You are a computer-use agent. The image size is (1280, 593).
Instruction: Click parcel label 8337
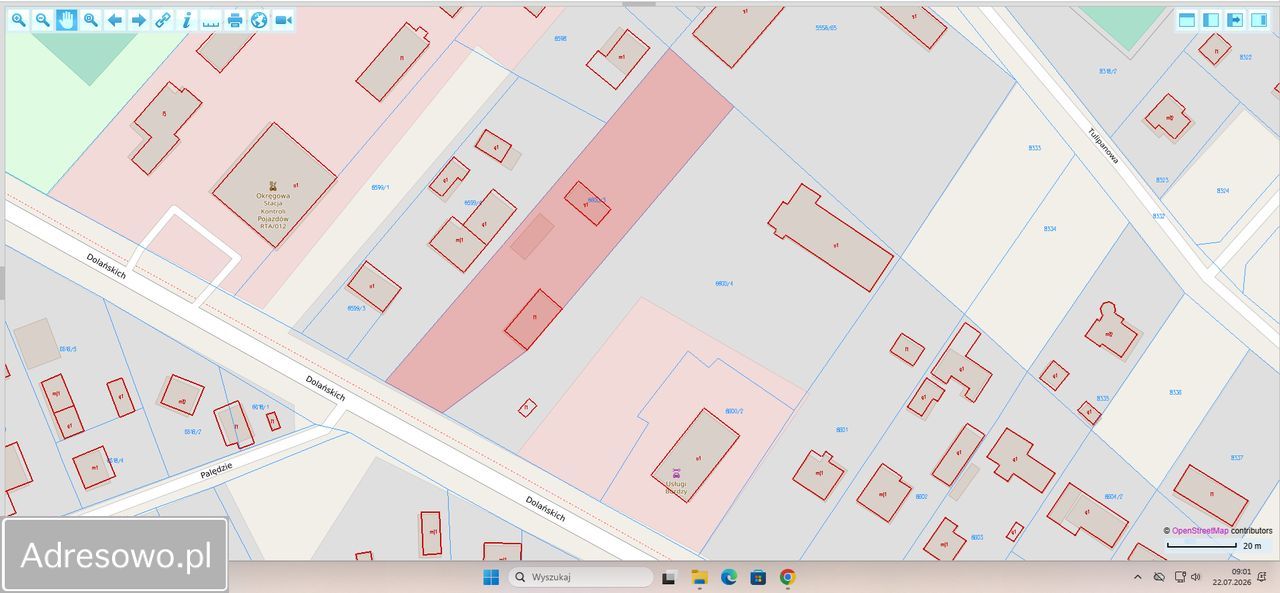click(x=1236, y=458)
